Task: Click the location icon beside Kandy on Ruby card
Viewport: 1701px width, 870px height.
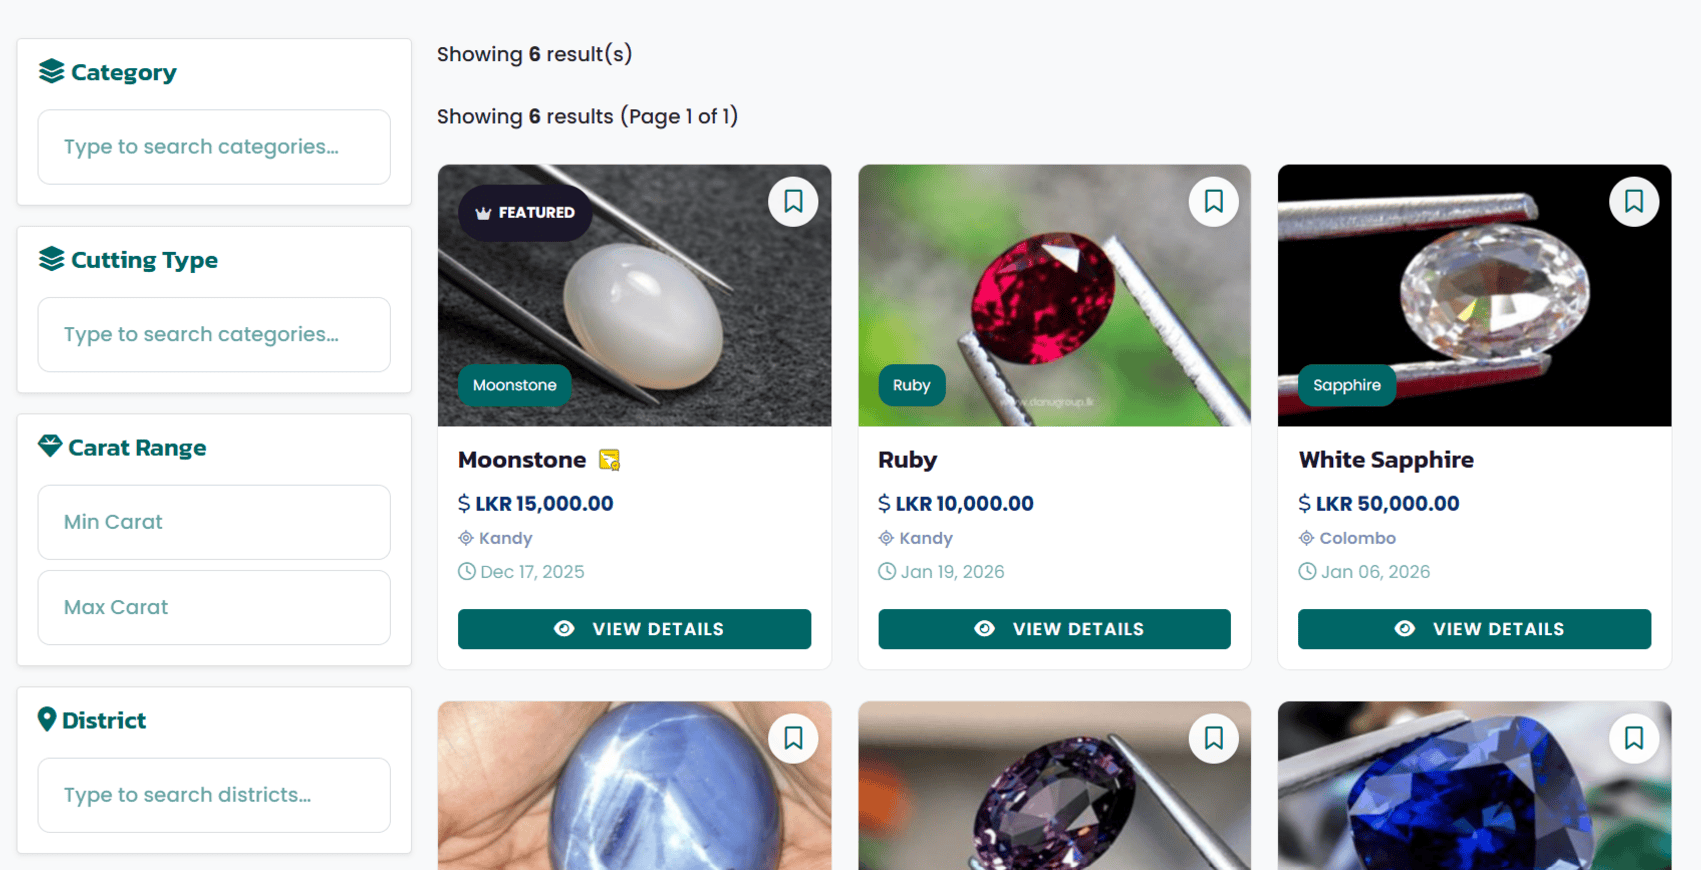Action: tap(886, 538)
